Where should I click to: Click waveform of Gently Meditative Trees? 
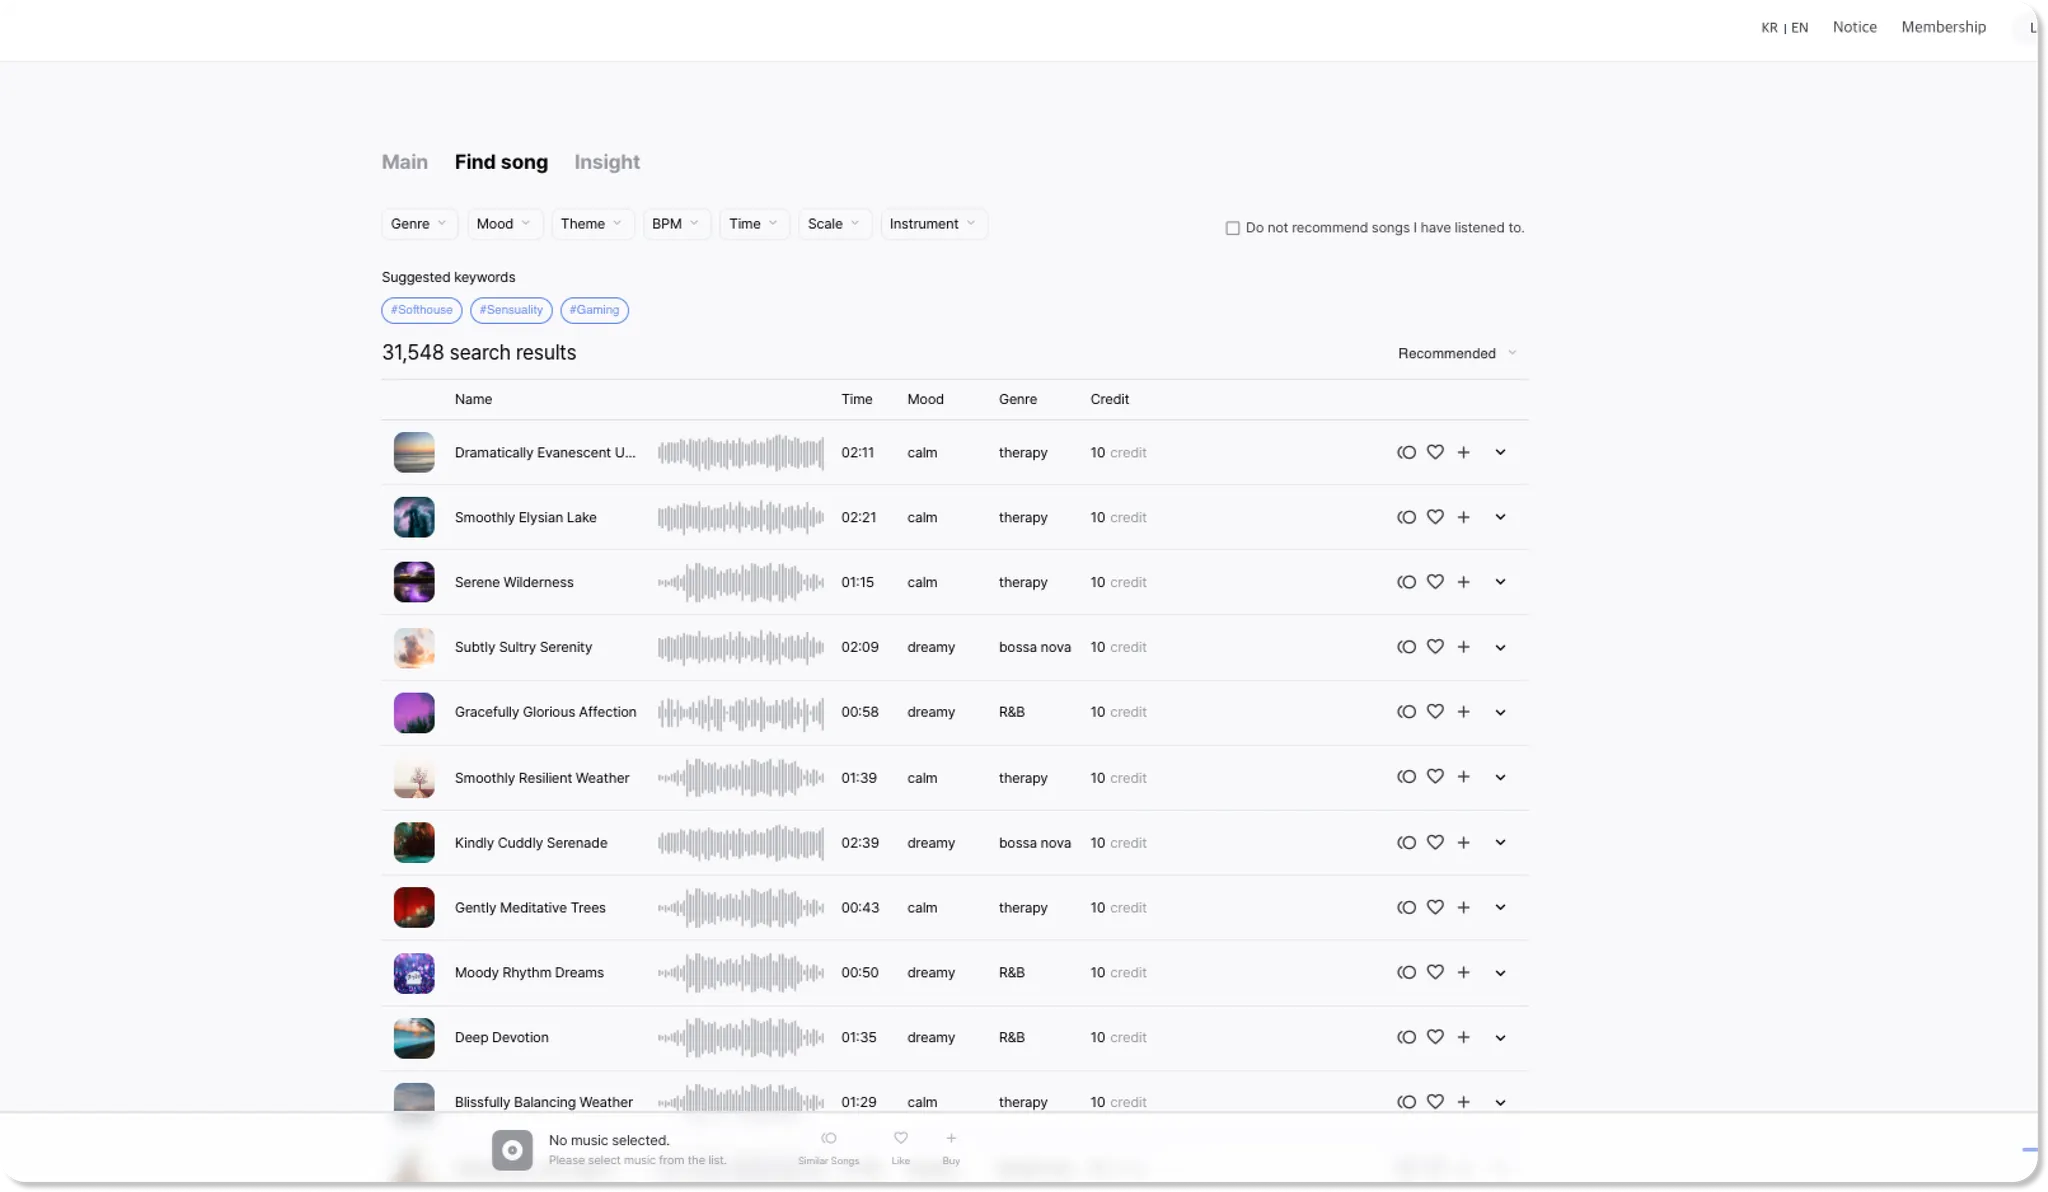coord(740,908)
